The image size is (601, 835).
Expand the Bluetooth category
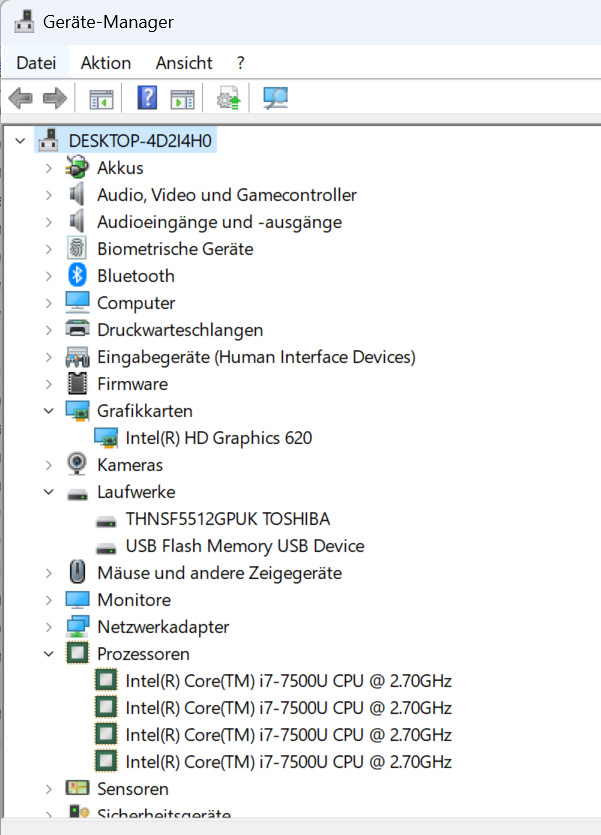pos(48,276)
